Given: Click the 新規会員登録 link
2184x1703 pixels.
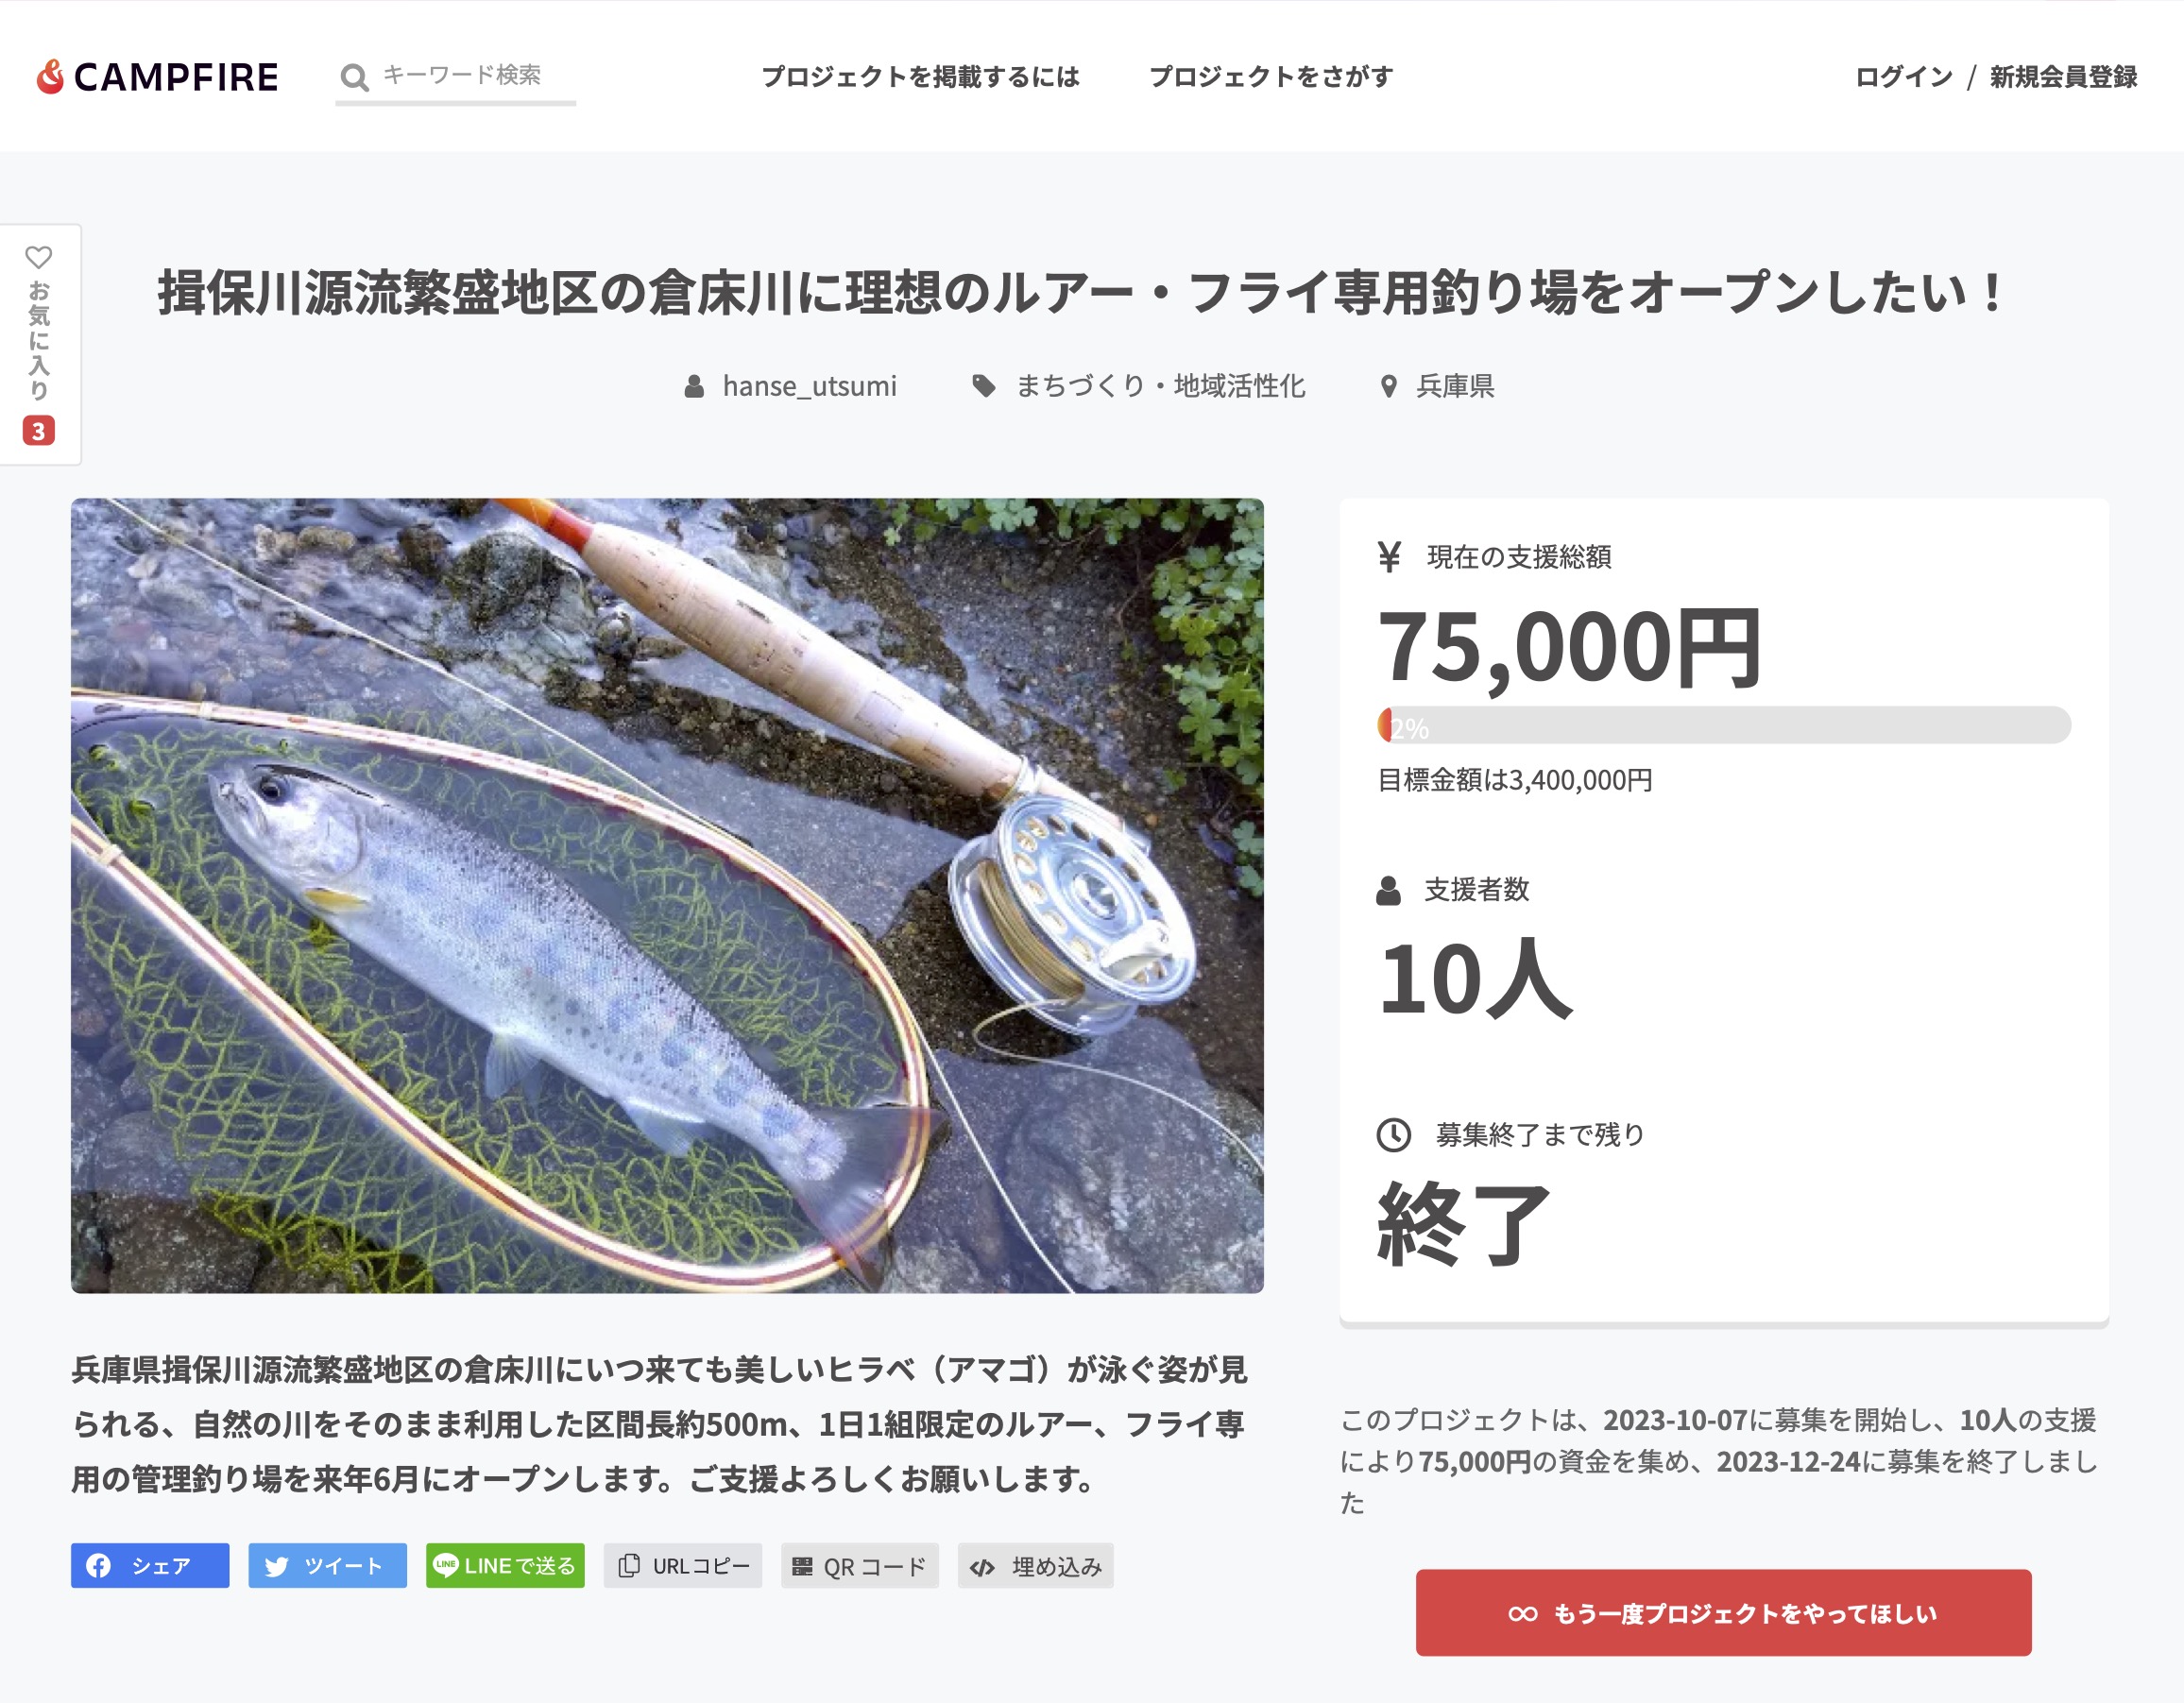Looking at the screenshot, I should pyautogui.click(x=2063, y=77).
